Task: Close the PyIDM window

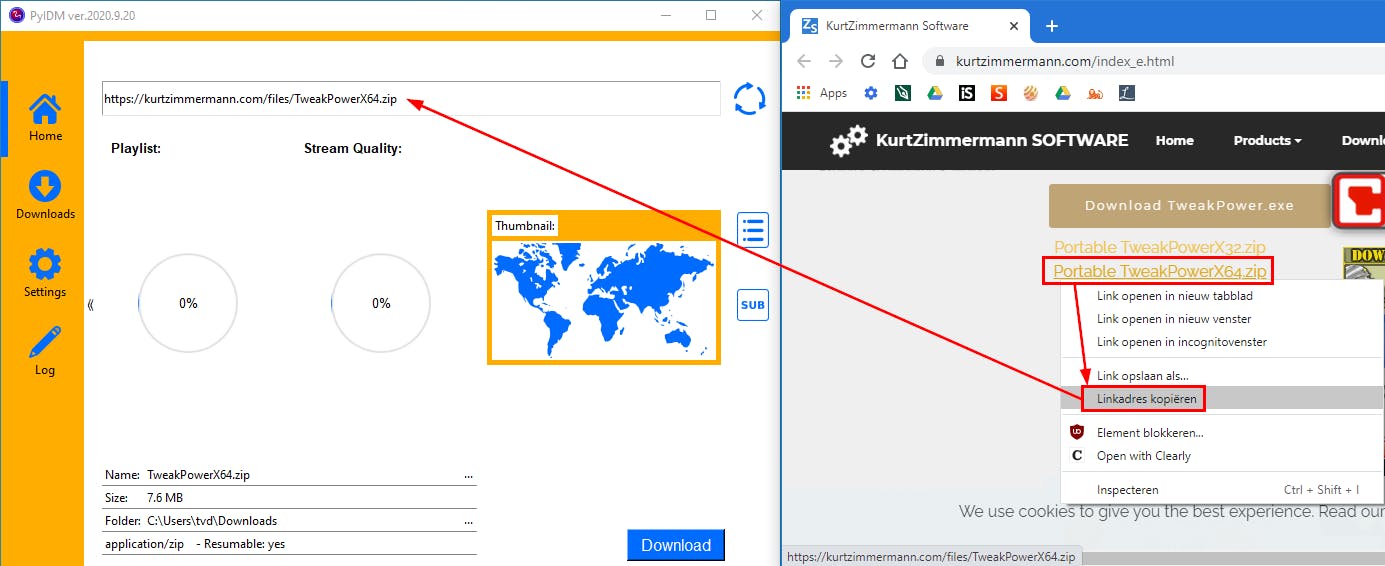Action: click(757, 15)
